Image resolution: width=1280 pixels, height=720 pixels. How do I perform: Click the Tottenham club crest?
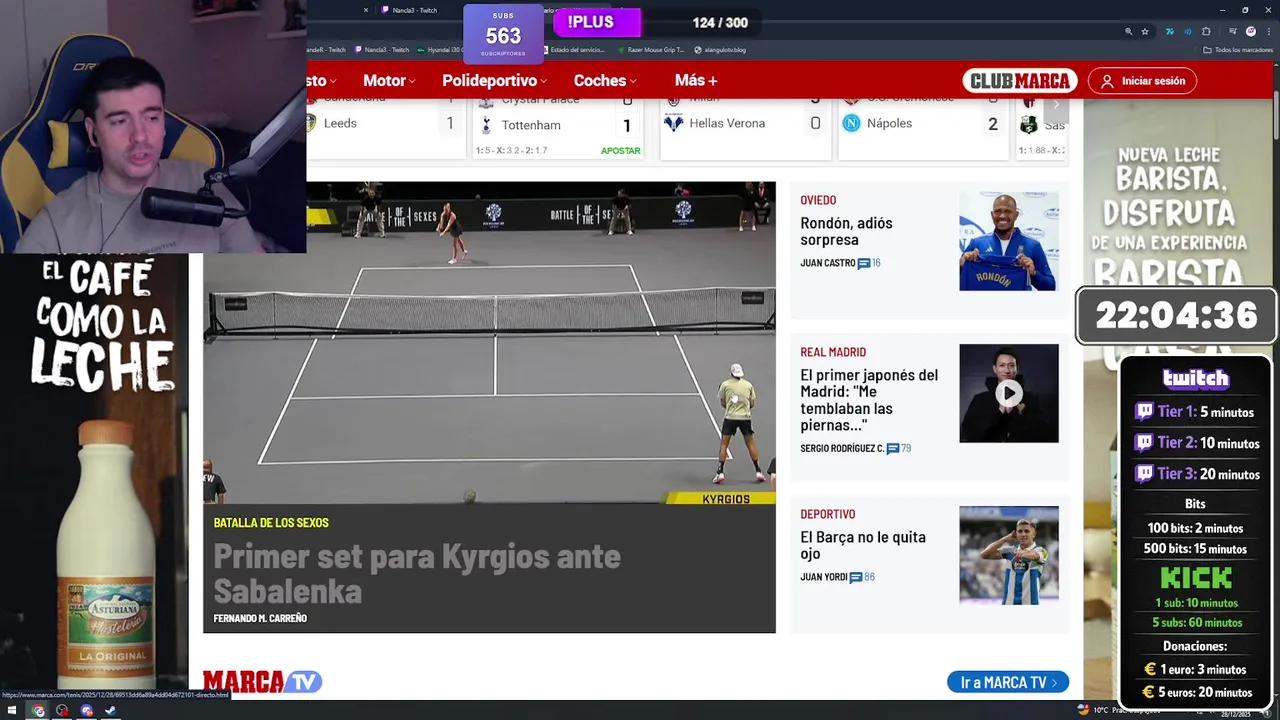tap(486, 125)
